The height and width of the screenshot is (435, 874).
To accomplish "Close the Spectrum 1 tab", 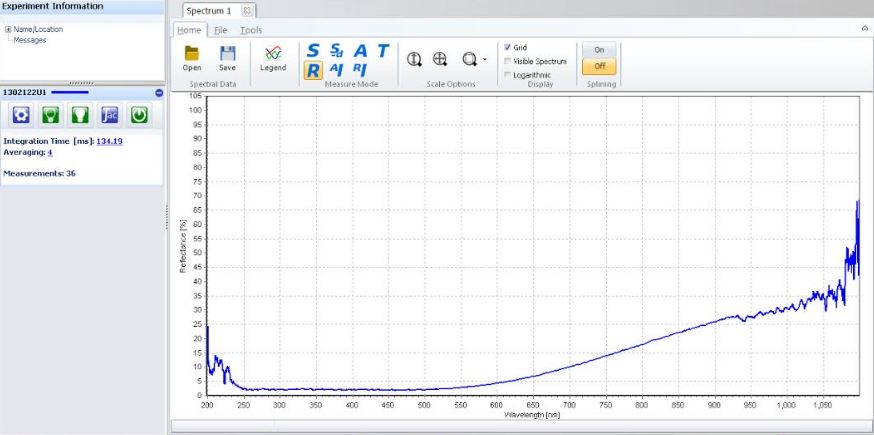I will [247, 10].
